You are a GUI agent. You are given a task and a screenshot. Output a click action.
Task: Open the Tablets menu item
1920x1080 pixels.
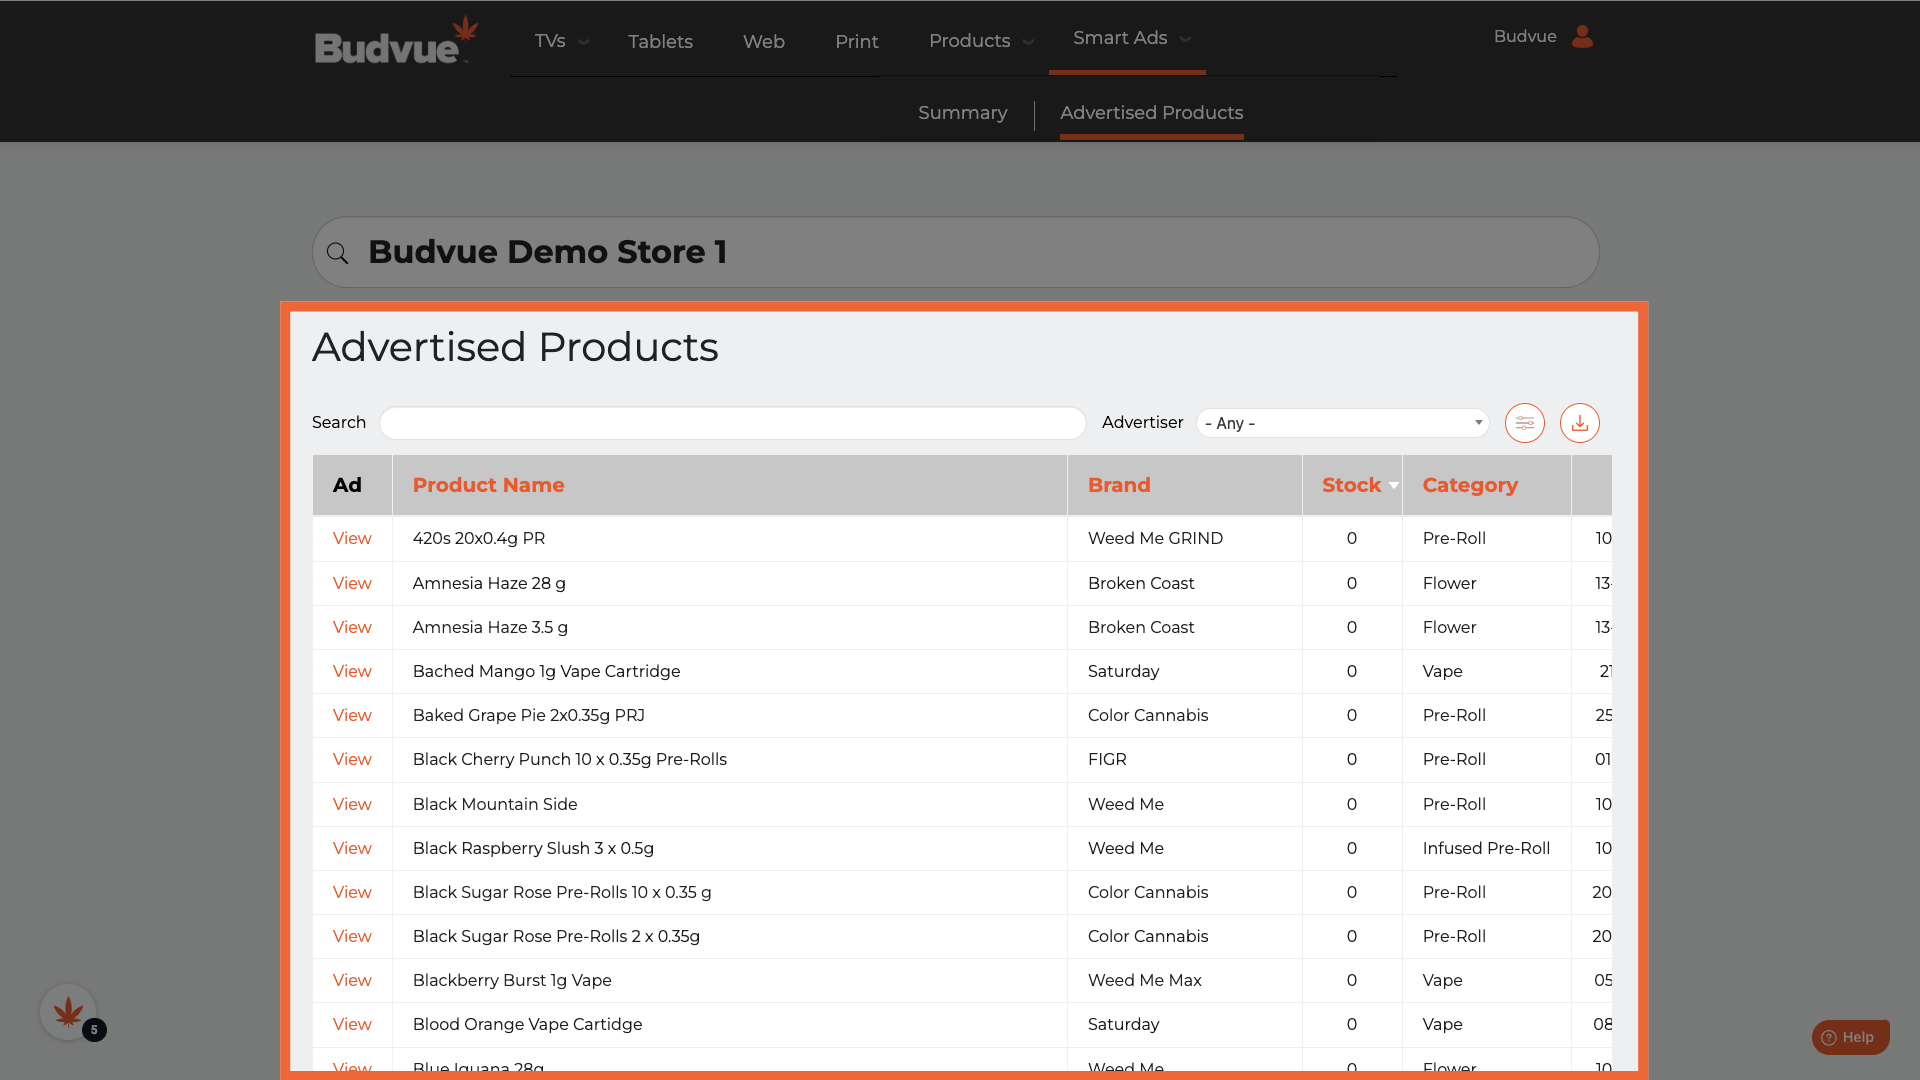(660, 41)
